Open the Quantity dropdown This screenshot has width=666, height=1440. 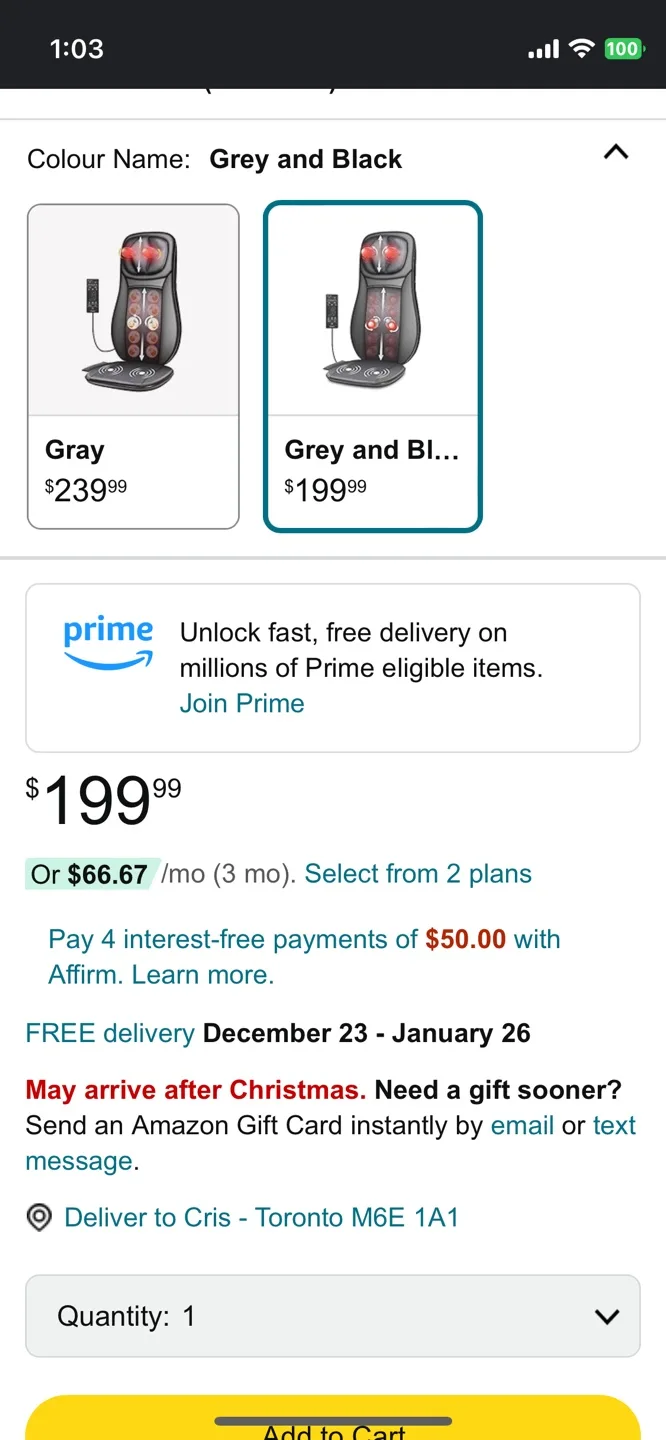click(x=333, y=1316)
